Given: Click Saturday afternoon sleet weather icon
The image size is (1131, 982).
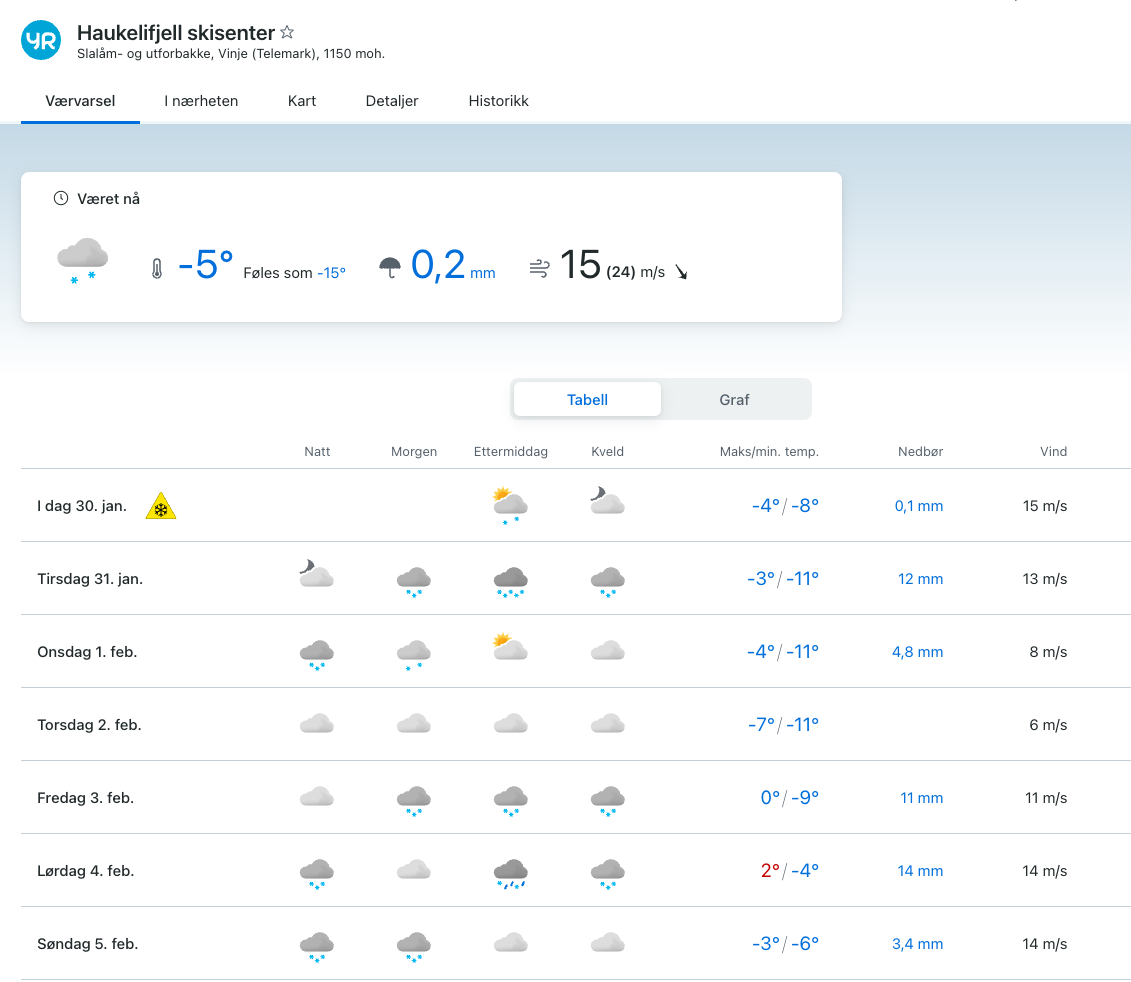Looking at the screenshot, I should [x=510, y=872].
